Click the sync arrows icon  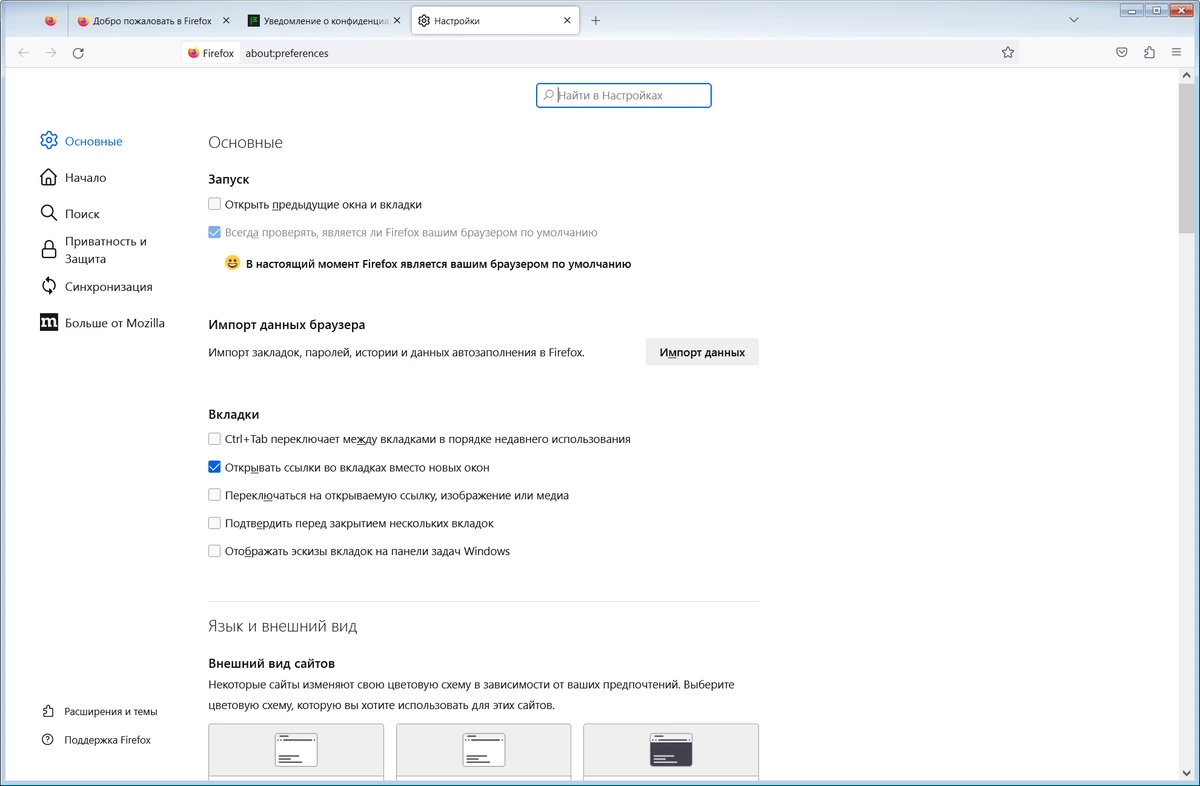pos(49,286)
